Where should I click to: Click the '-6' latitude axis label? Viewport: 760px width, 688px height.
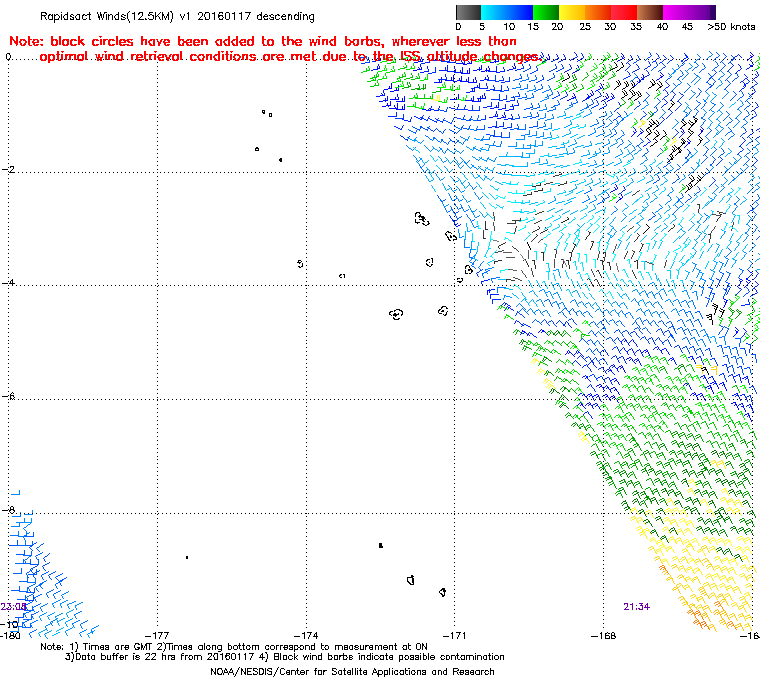[8, 396]
